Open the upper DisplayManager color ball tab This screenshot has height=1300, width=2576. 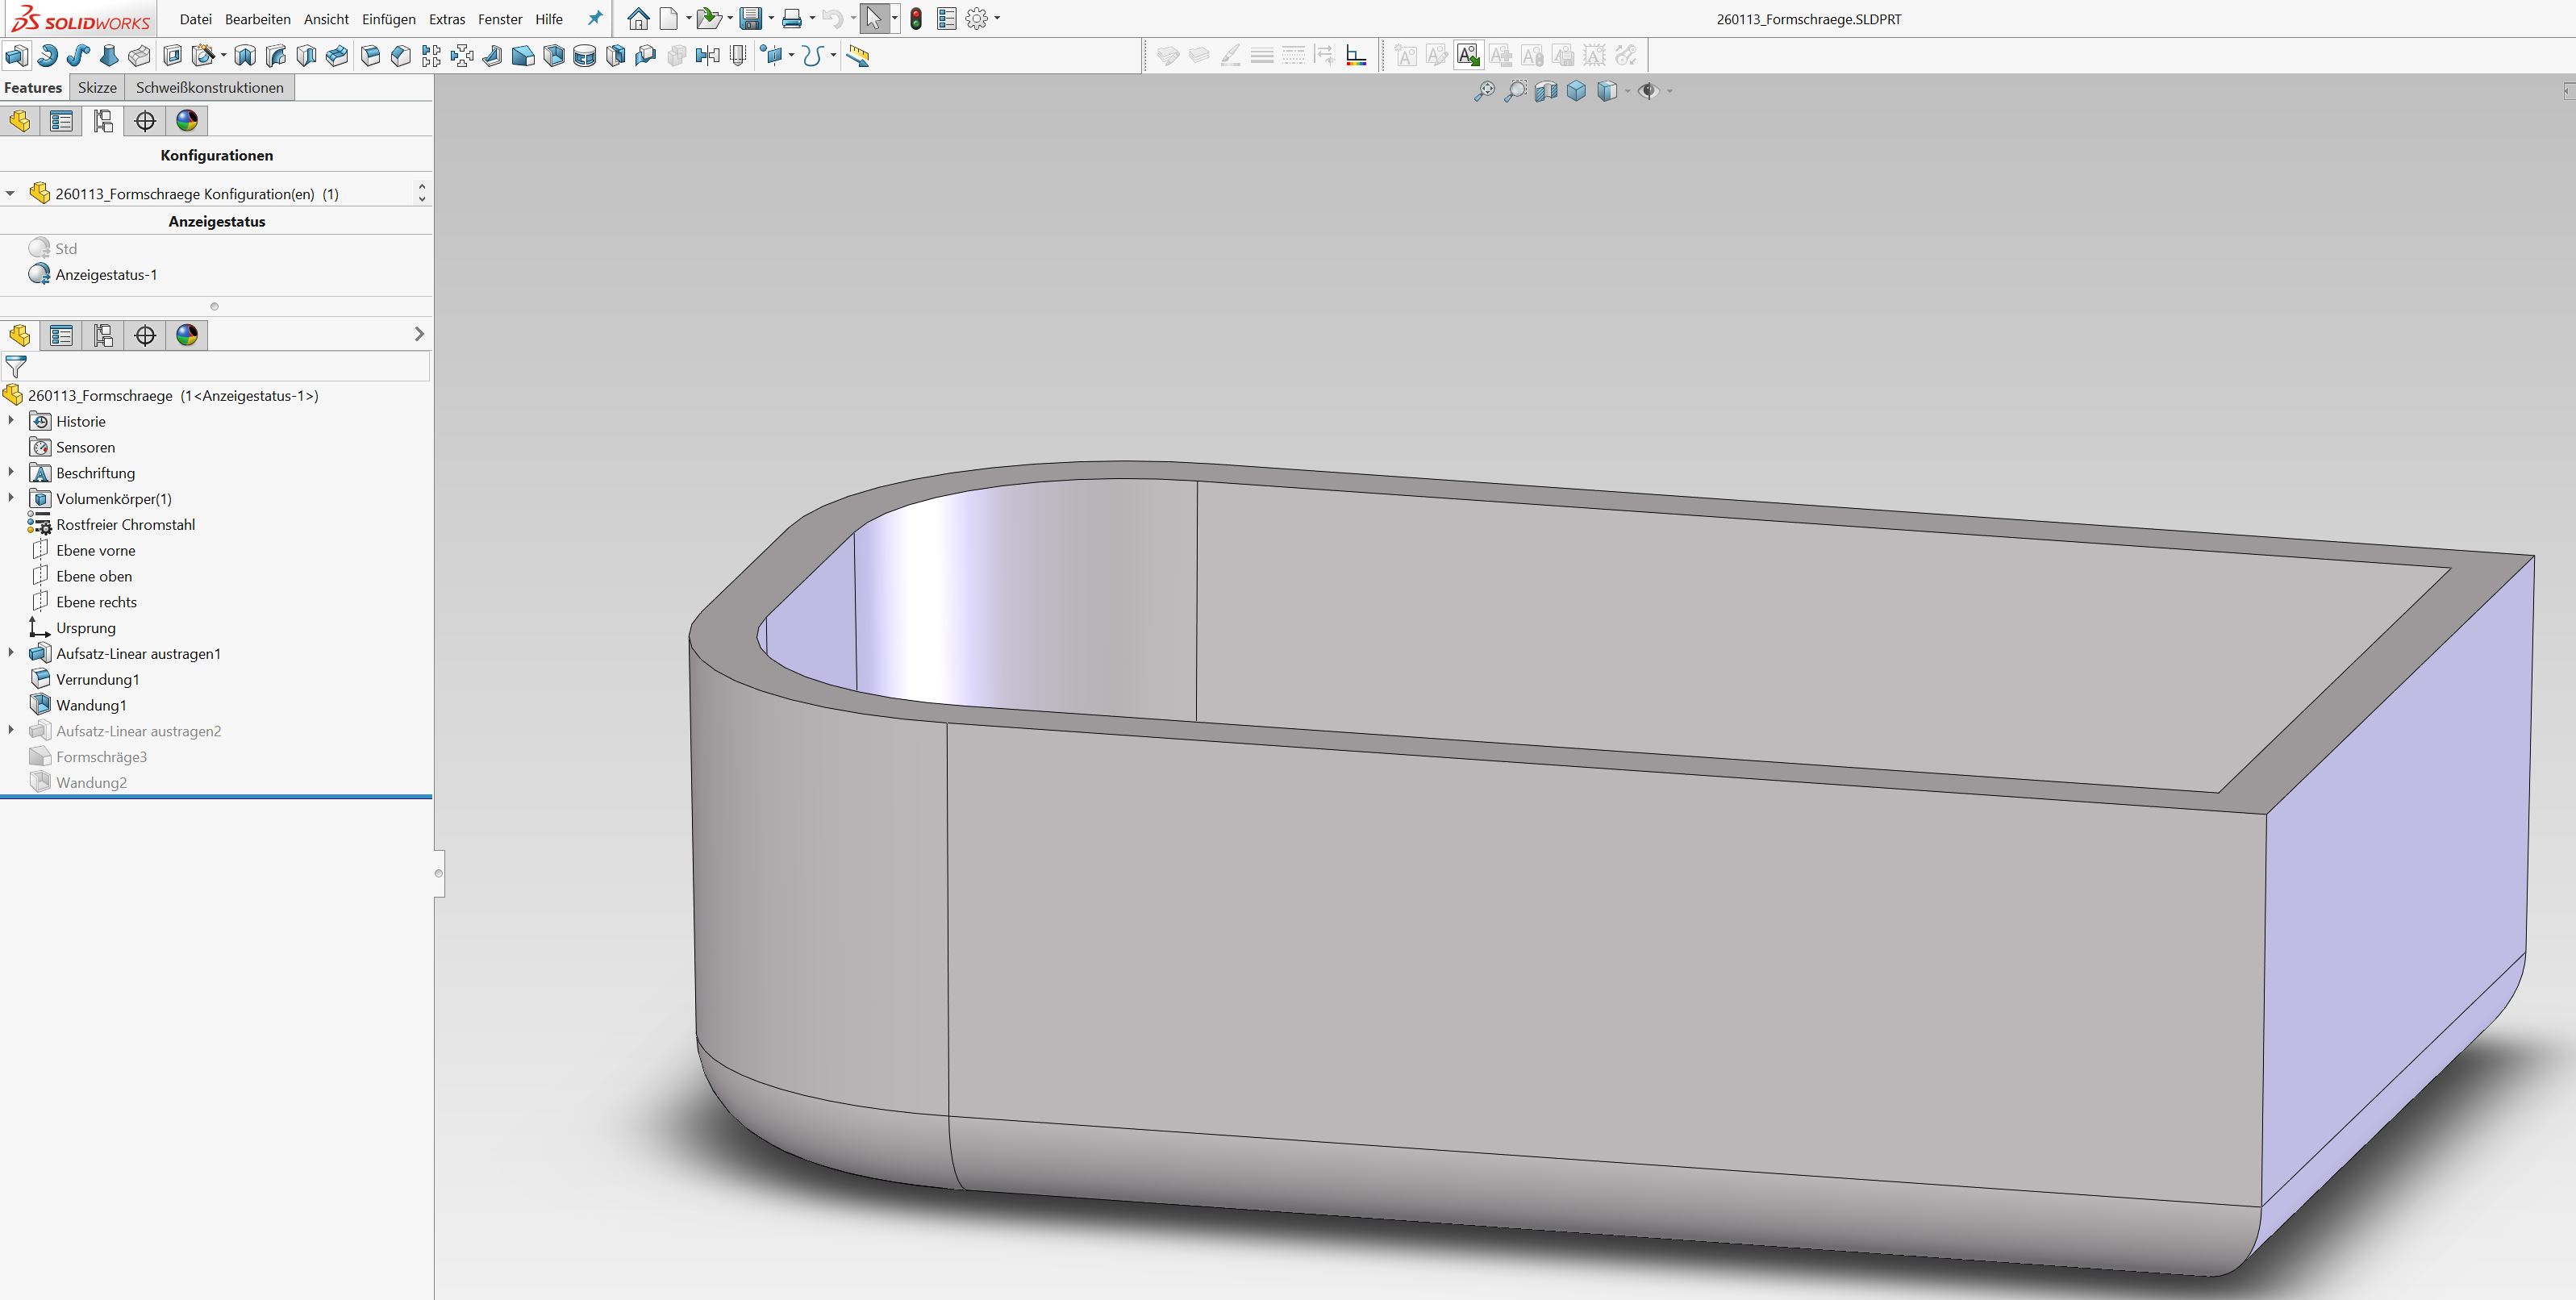(x=187, y=121)
